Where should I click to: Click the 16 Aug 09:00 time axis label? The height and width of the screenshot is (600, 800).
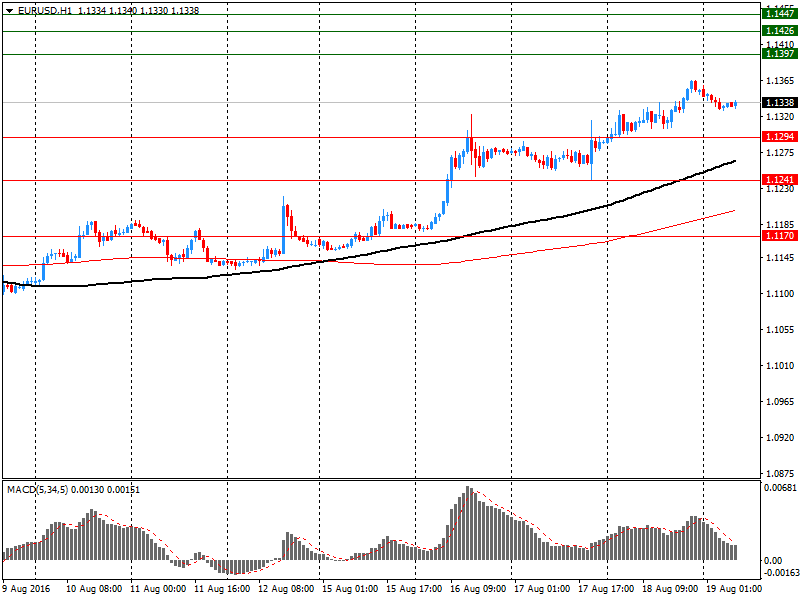point(478,589)
